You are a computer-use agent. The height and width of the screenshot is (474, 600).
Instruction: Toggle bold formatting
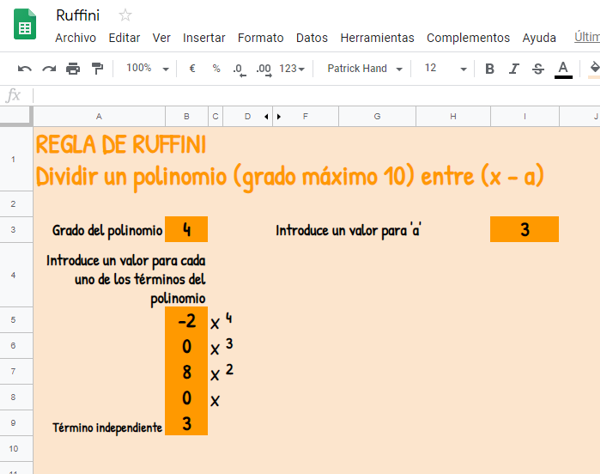click(x=489, y=69)
